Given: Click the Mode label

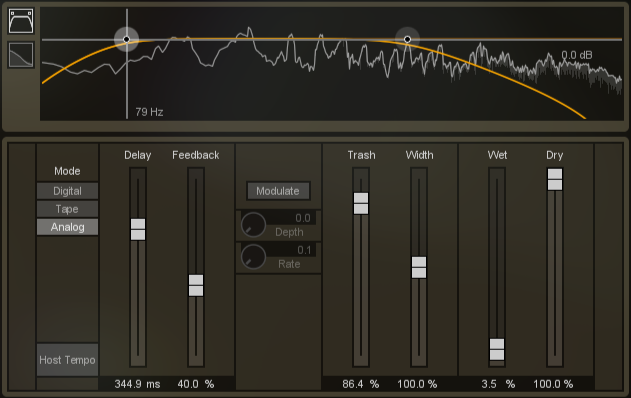Looking at the screenshot, I should pos(67,171).
